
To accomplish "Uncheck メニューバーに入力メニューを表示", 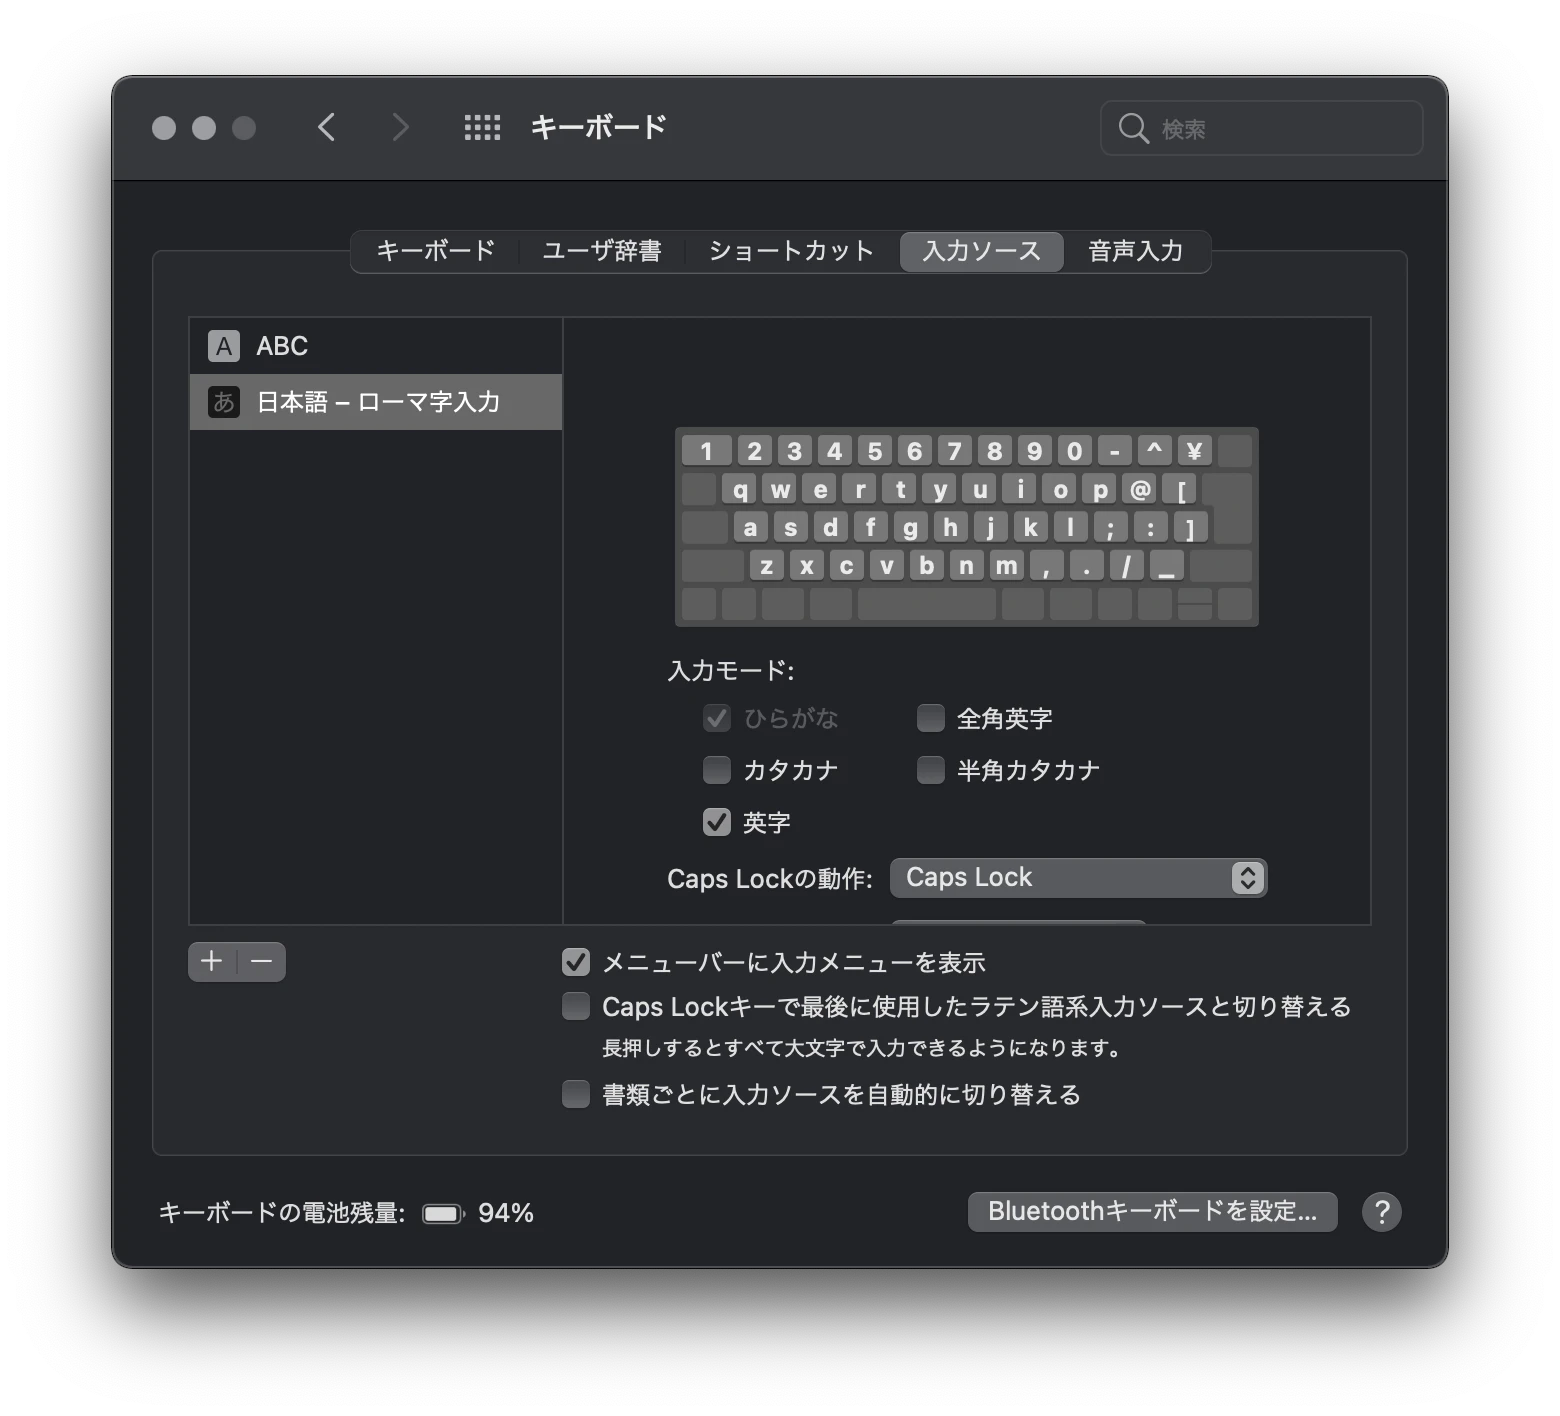I will [x=576, y=962].
